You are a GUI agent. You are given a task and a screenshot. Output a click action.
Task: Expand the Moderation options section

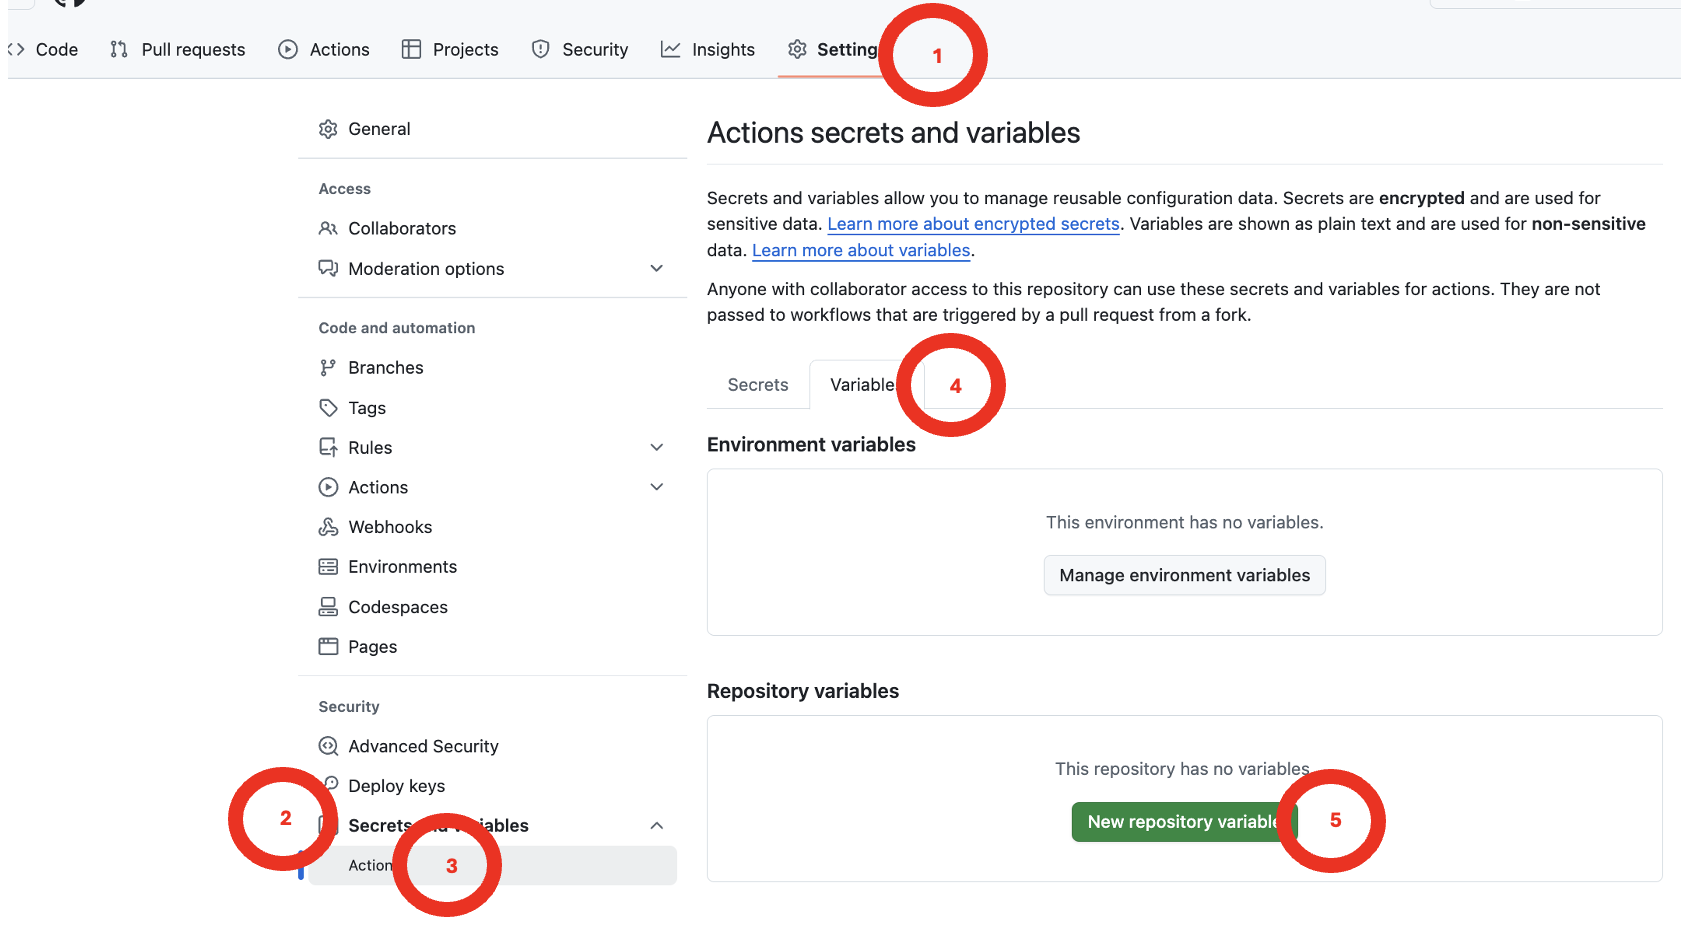[x=656, y=269]
